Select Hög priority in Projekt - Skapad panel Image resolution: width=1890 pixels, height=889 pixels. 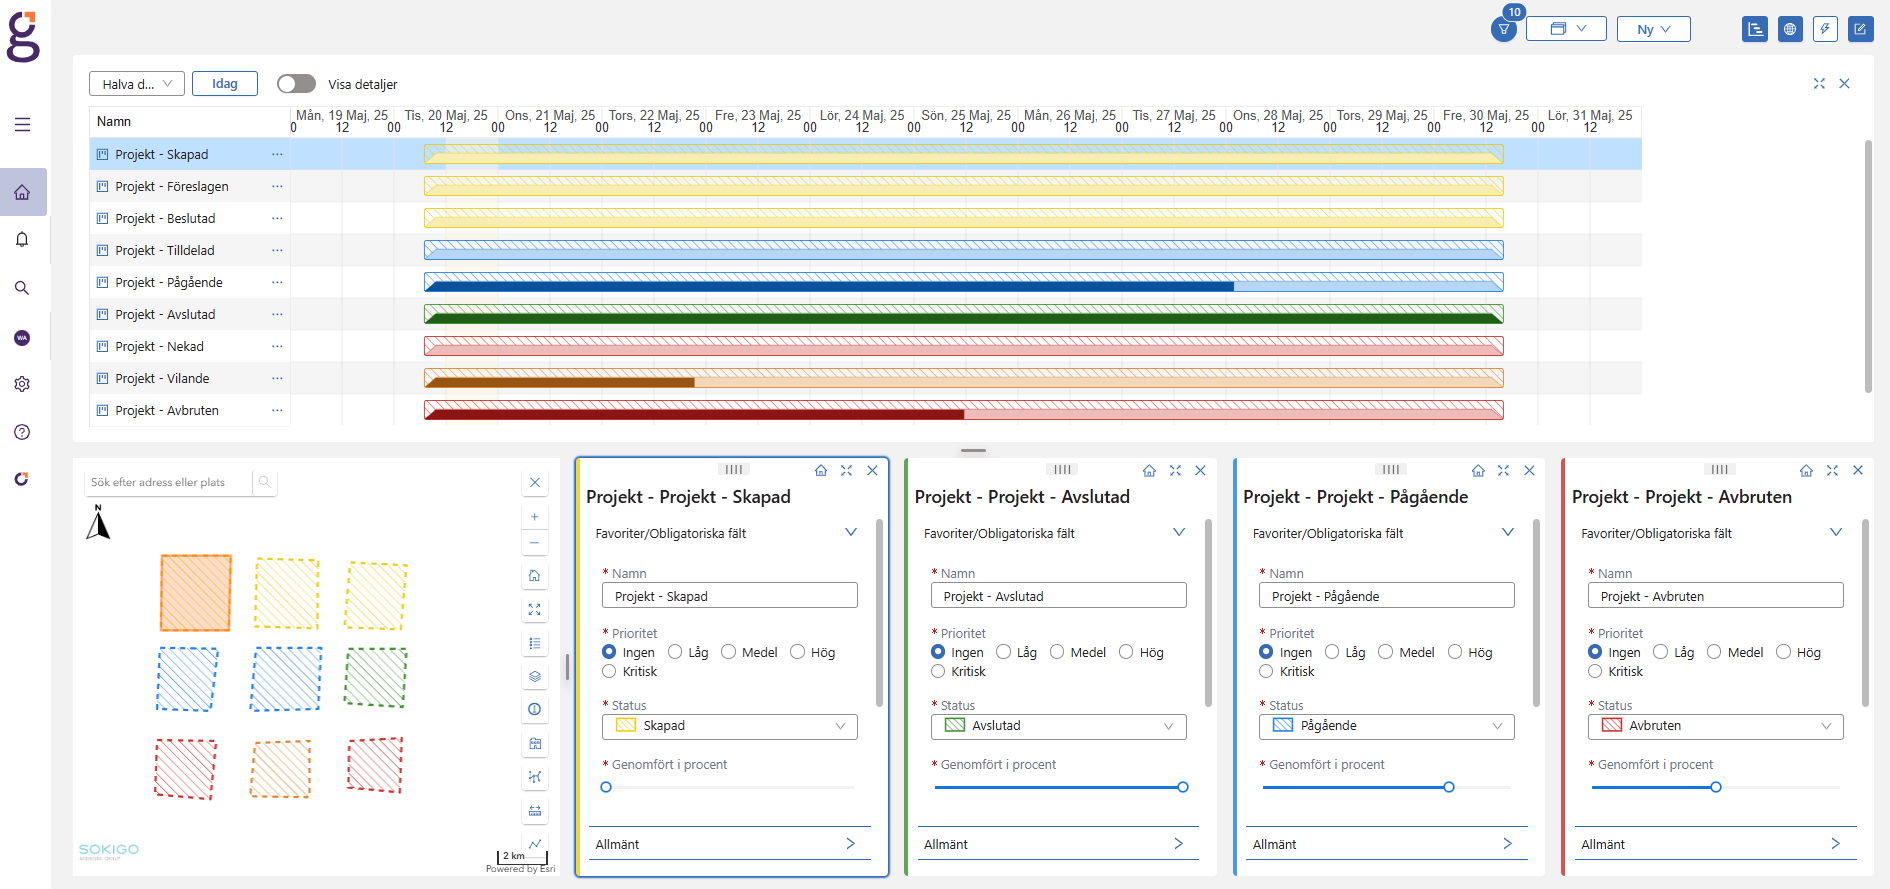[798, 652]
